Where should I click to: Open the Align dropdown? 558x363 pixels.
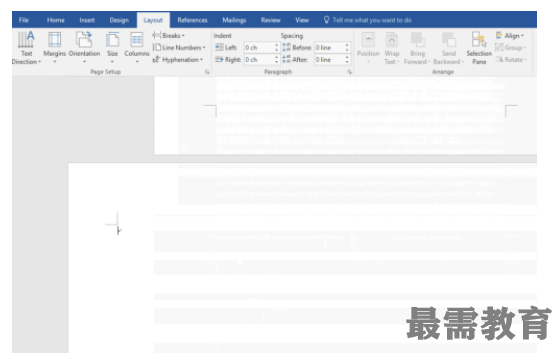pyautogui.click(x=510, y=36)
